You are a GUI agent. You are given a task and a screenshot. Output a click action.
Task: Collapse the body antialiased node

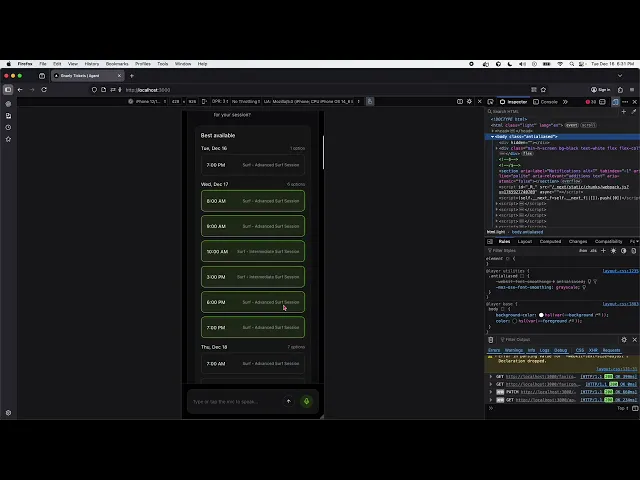492,137
